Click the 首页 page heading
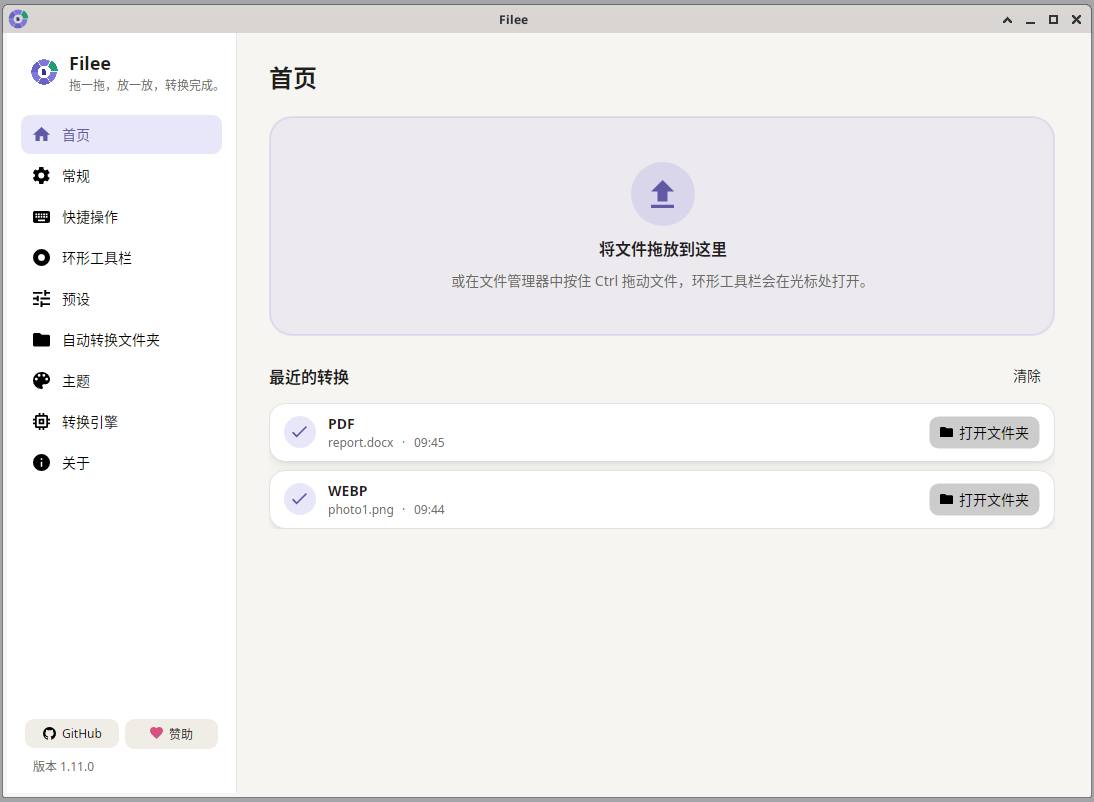This screenshot has height=802, width=1094. [293, 78]
